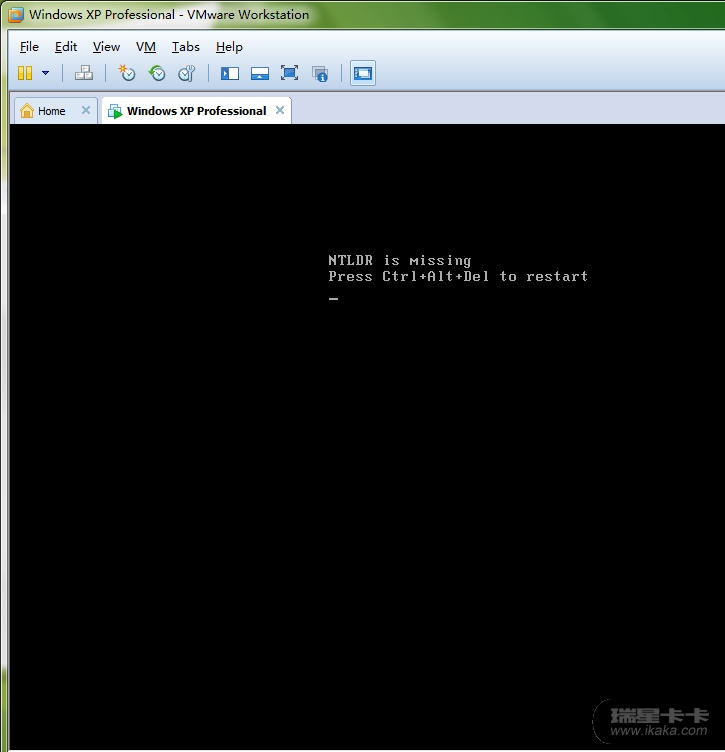Open the Edit menu
725x752 pixels.
[x=66, y=47]
